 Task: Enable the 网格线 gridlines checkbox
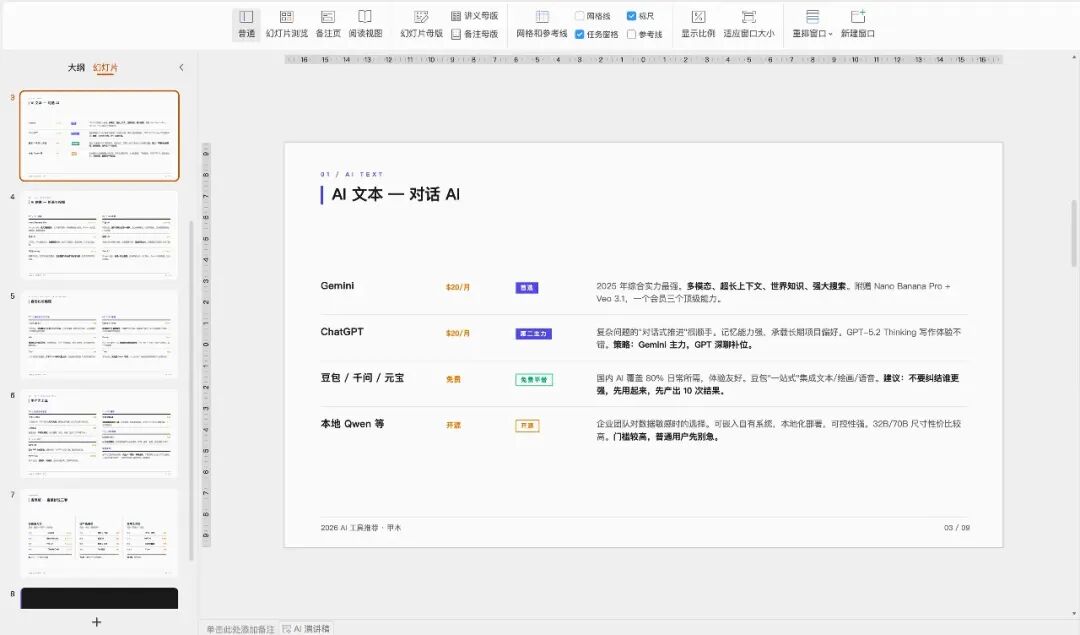click(x=579, y=16)
